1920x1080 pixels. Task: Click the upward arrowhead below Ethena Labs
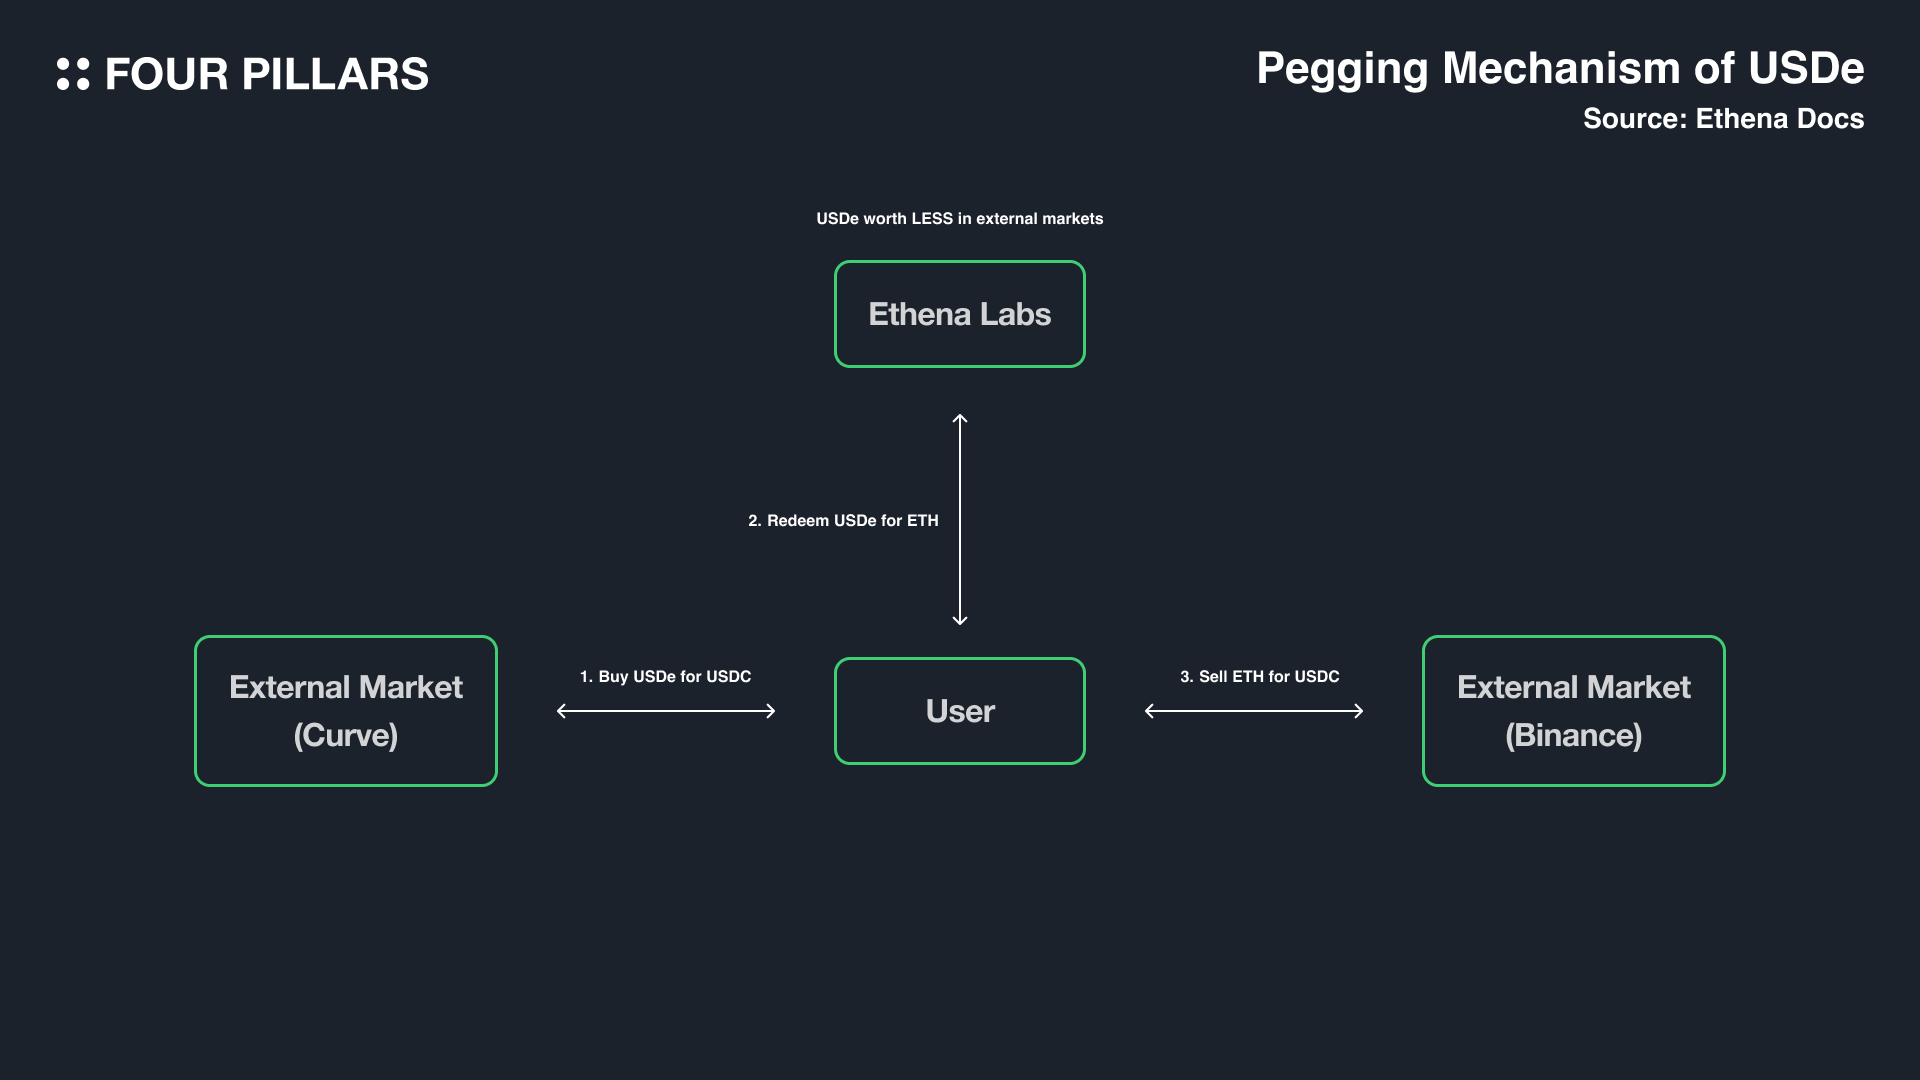click(x=960, y=418)
